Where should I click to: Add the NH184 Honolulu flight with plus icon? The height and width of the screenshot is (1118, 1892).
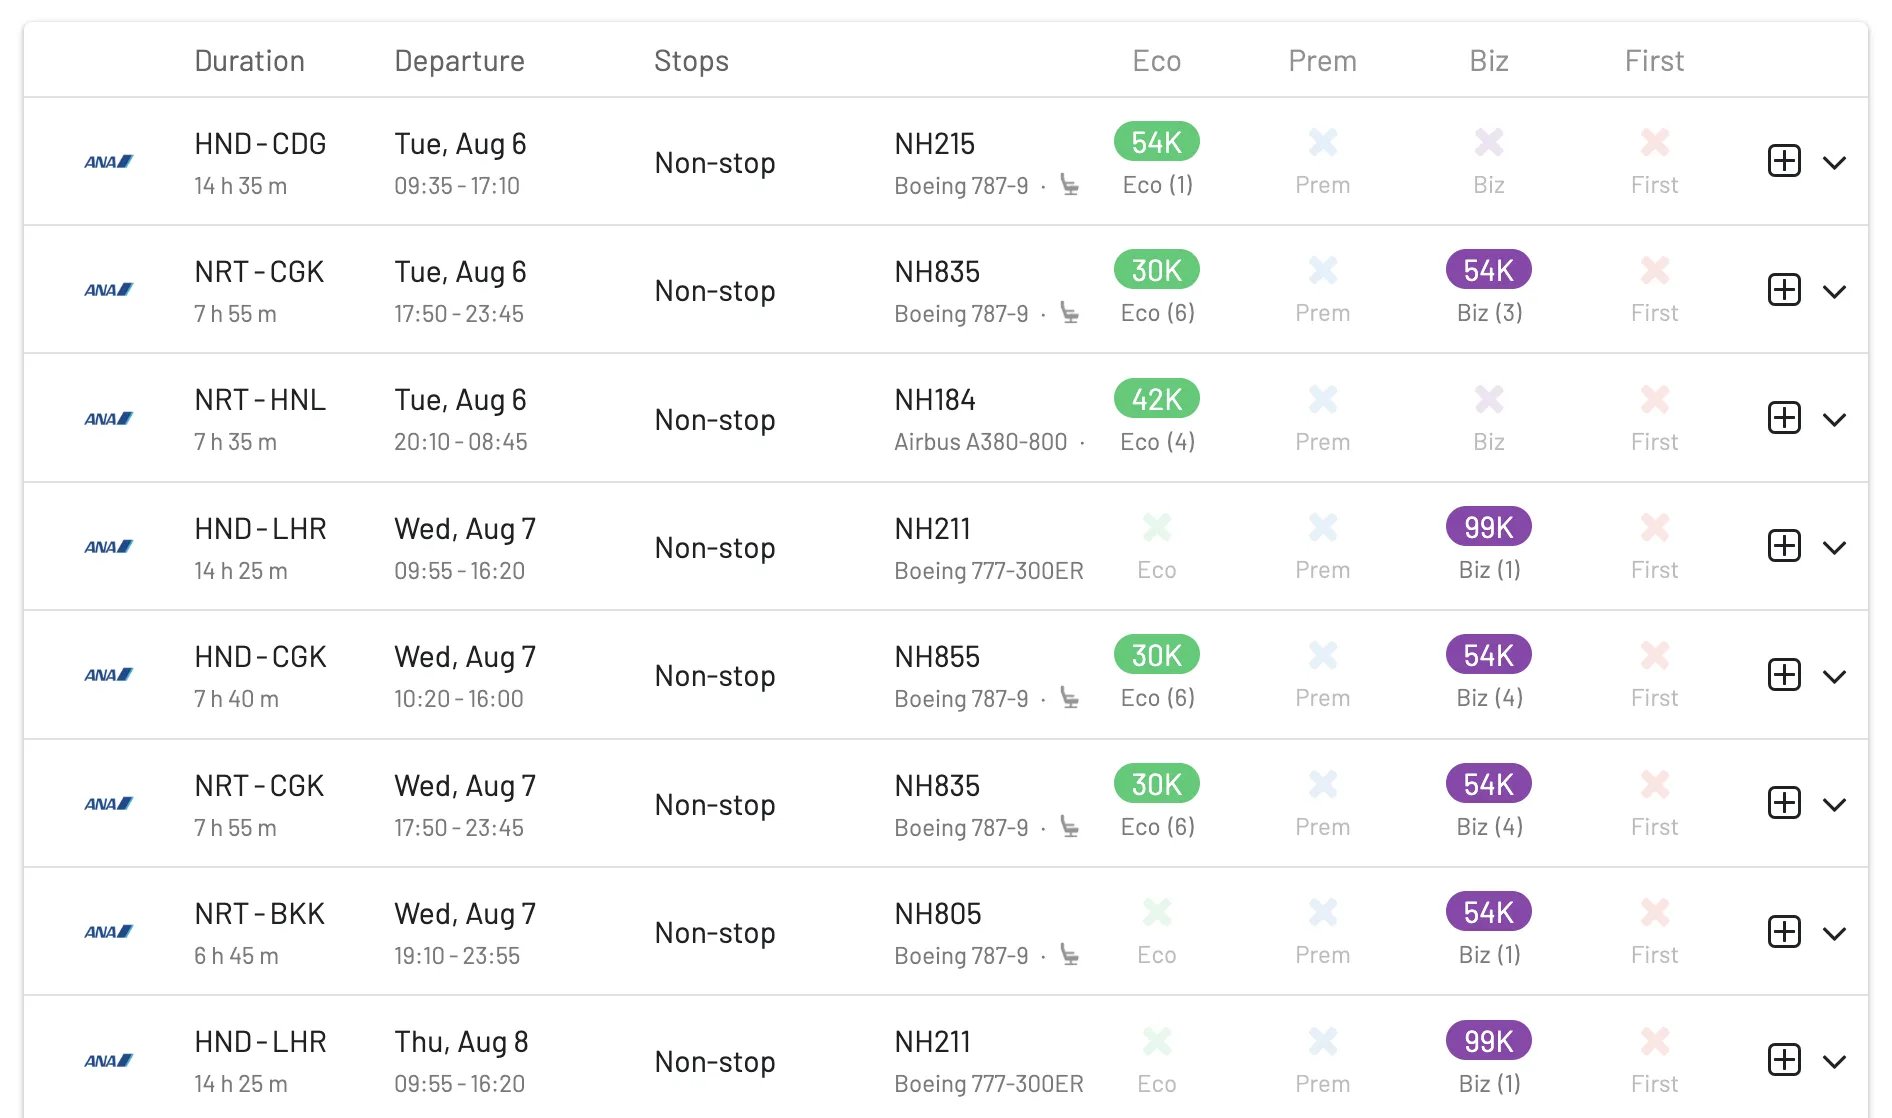click(1784, 418)
